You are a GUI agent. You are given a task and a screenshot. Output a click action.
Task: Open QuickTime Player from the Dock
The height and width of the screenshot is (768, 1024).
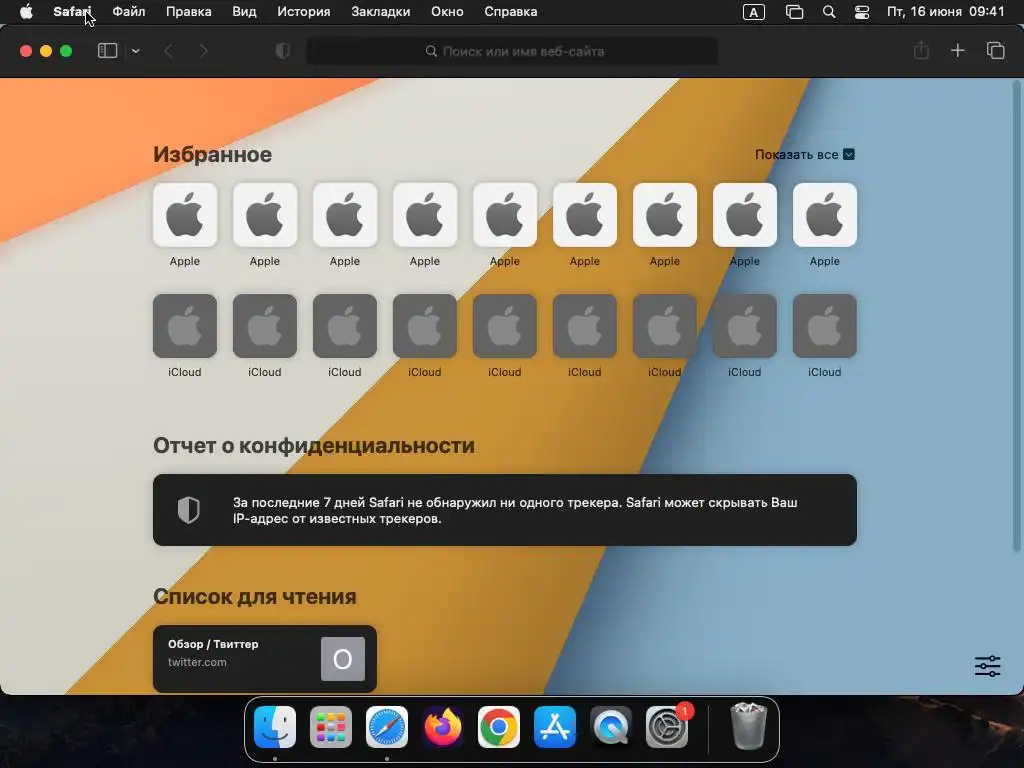point(611,727)
